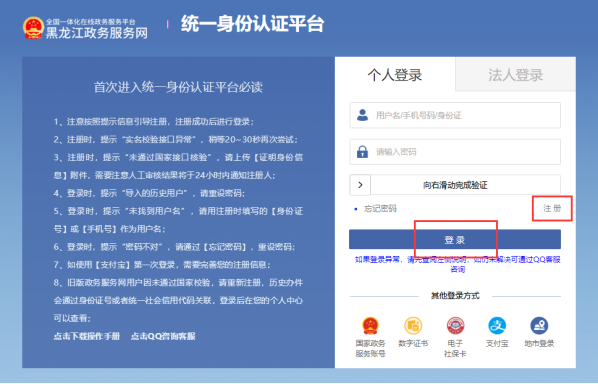Select 支付宝 login icon
The image size is (598, 384).
pyautogui.click(x=497, y=326)
